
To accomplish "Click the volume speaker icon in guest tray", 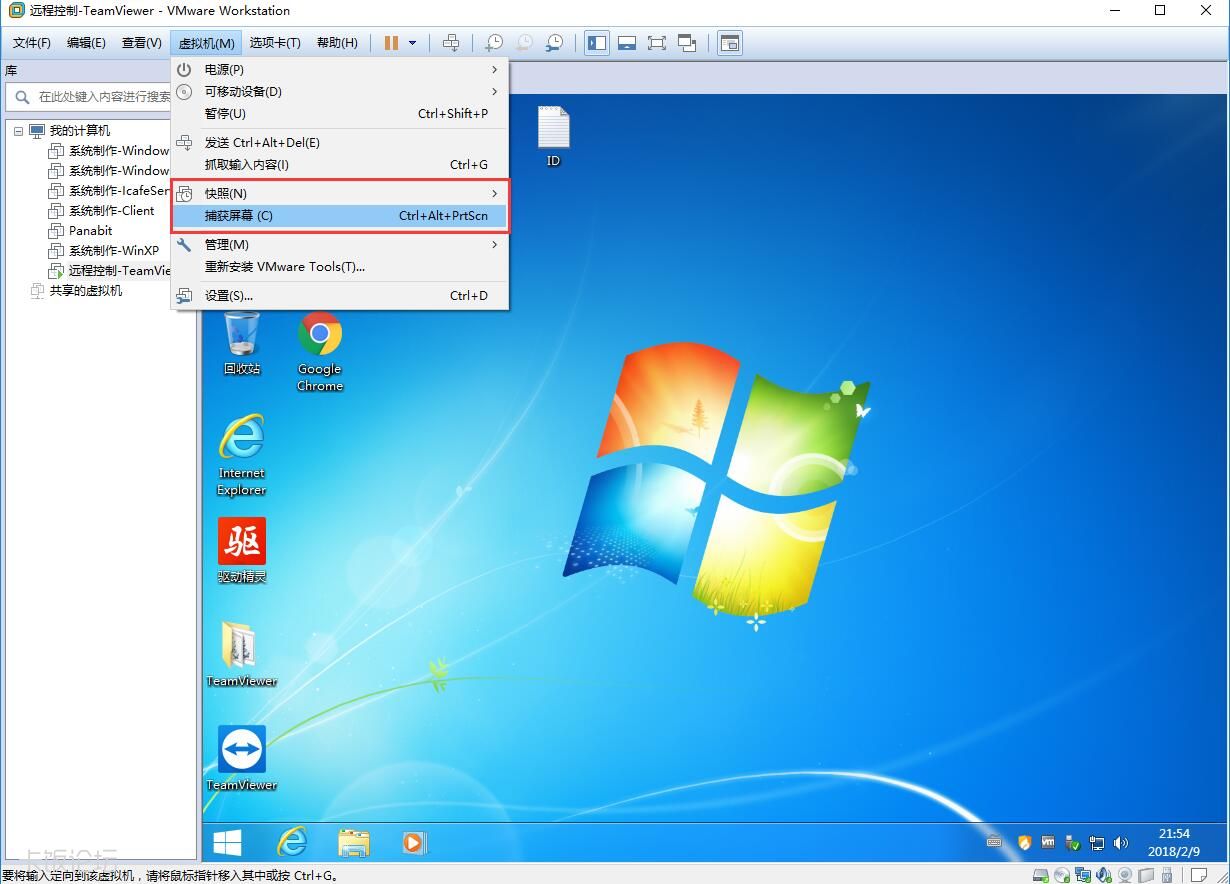I will click(1120, 843).
